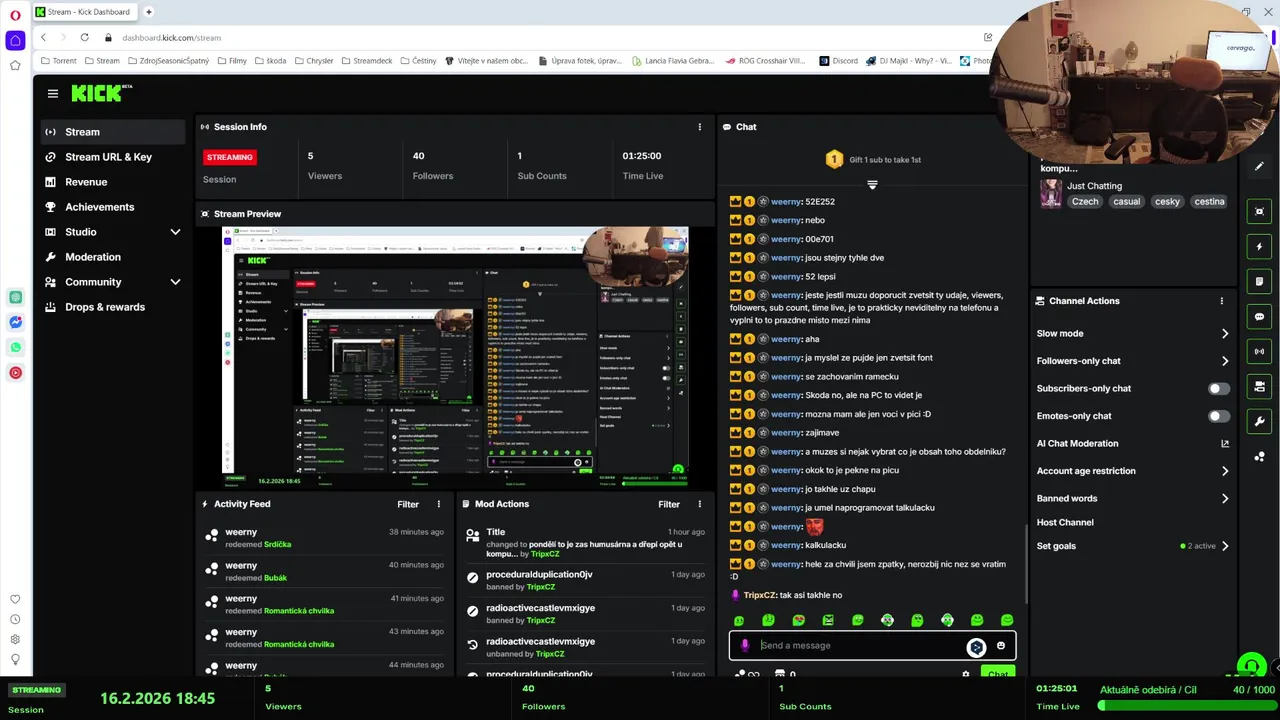Open Revenue page
The height and width of the screenshot is (720, 1280).
[x=113, y=182]
